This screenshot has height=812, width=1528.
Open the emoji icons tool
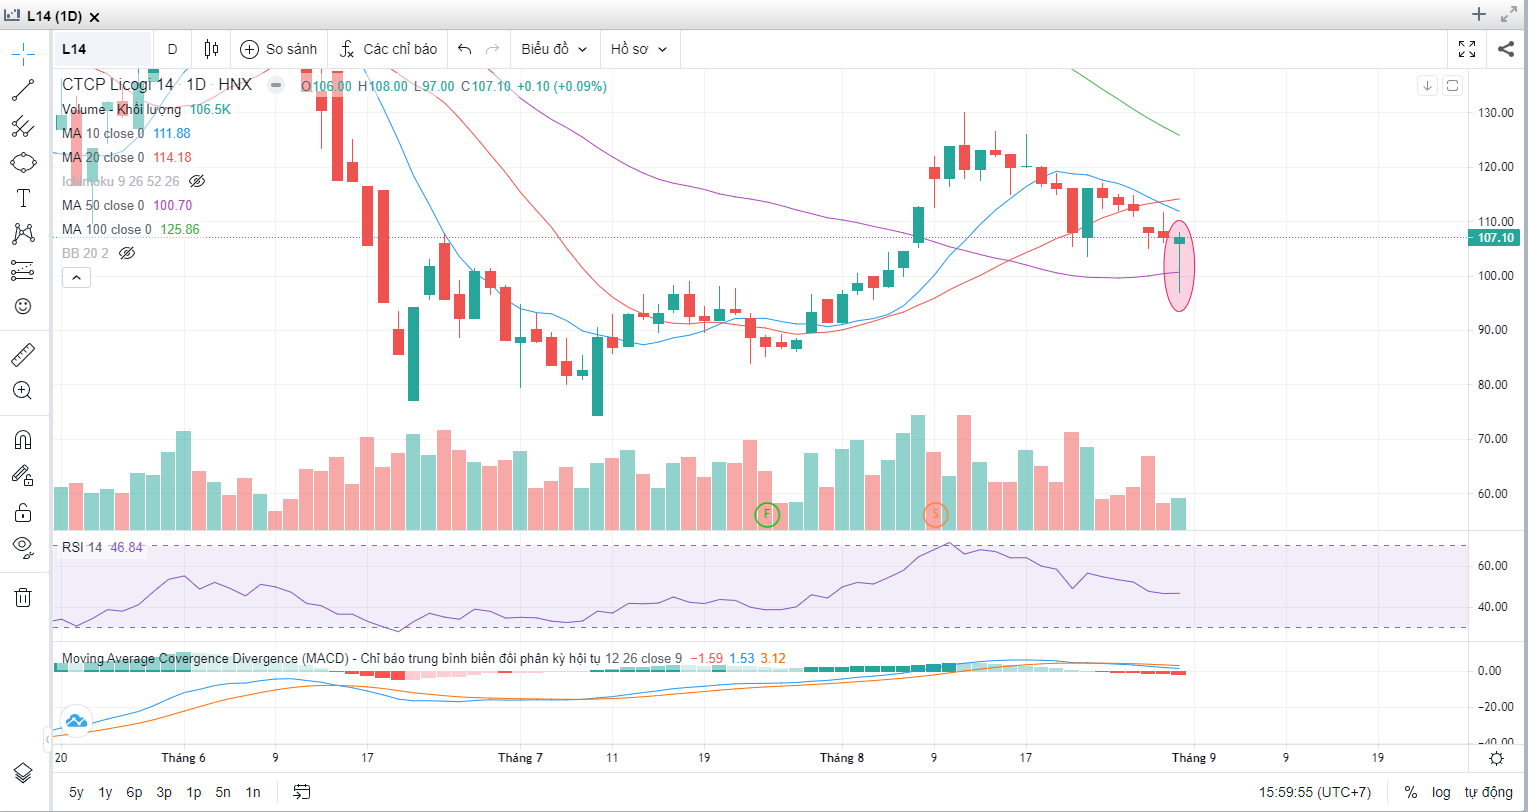click(x=23, y=306)
